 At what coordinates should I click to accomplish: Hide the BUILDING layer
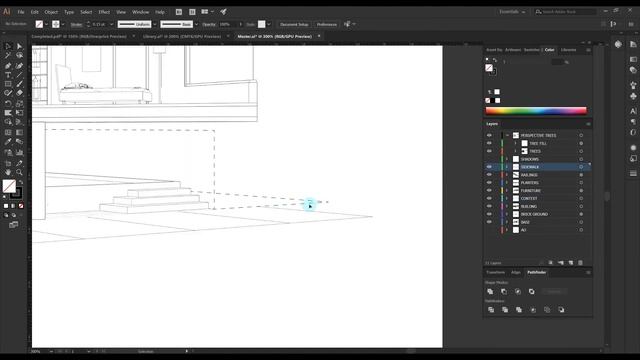point(489,206)
